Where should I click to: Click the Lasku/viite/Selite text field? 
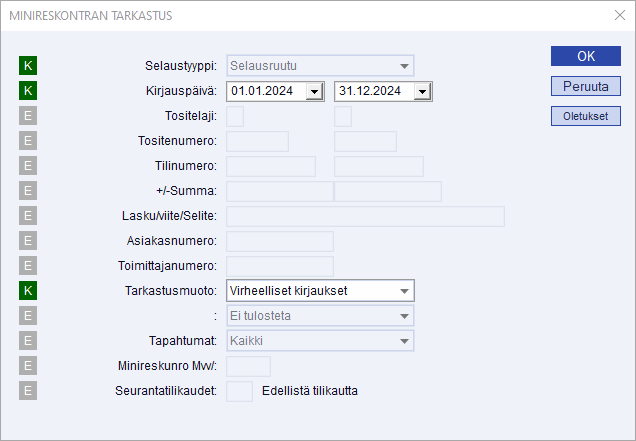pos(365,216)
